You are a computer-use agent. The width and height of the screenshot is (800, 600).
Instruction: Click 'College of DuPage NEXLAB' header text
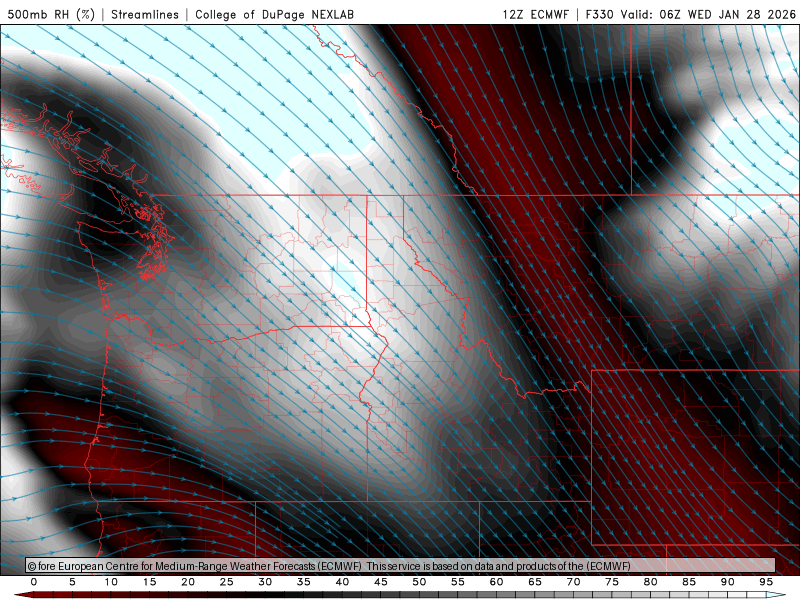(274, 14)
